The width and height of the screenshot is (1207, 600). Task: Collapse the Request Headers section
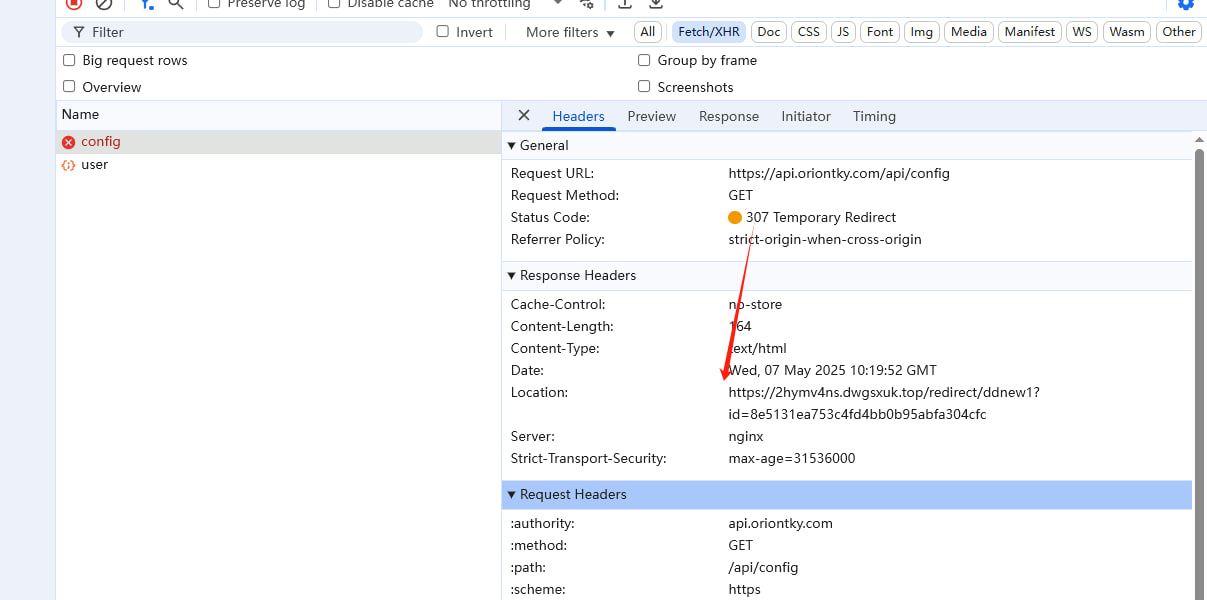click(x=512, y=494)
